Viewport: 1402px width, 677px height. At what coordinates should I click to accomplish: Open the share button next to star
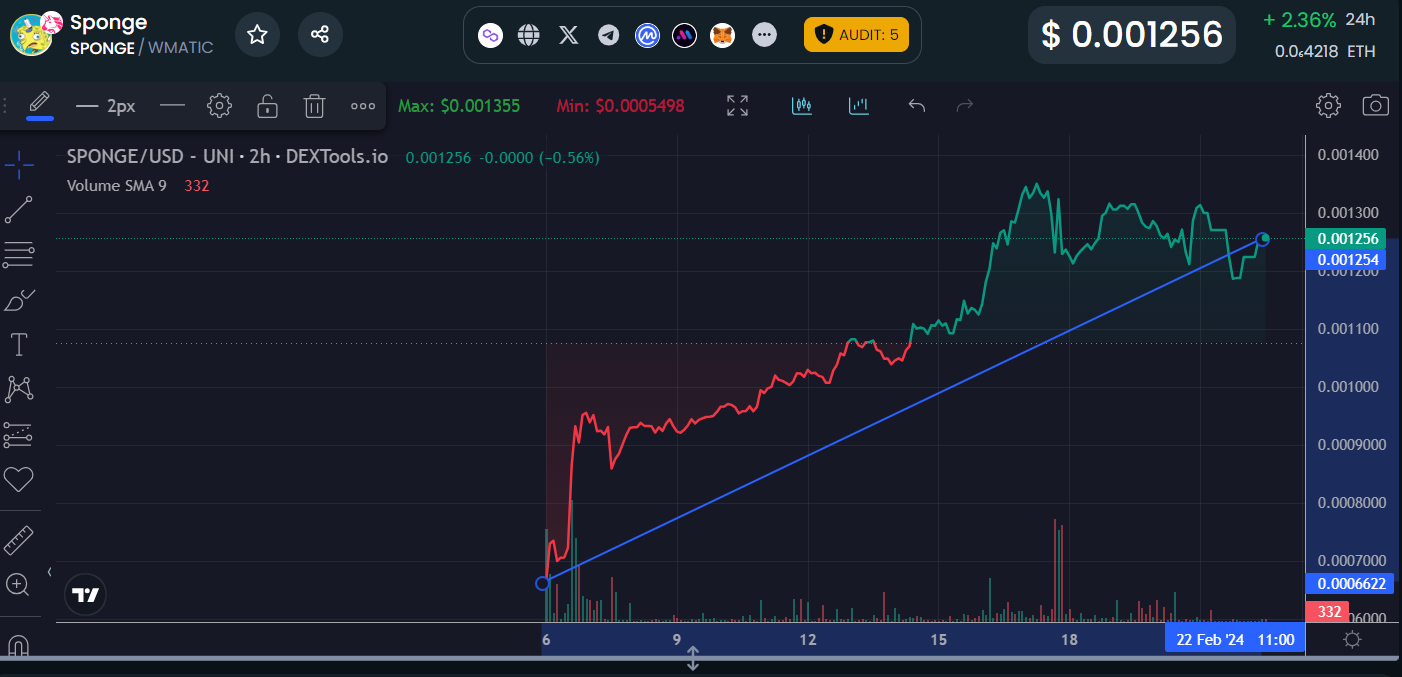pos(320,35)
